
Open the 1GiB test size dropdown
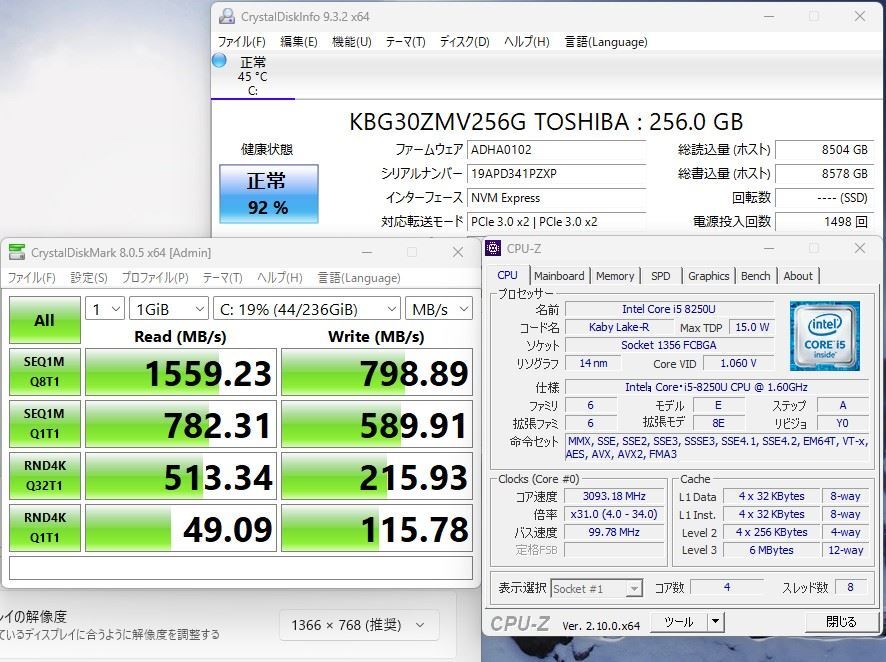coord(169,309)
